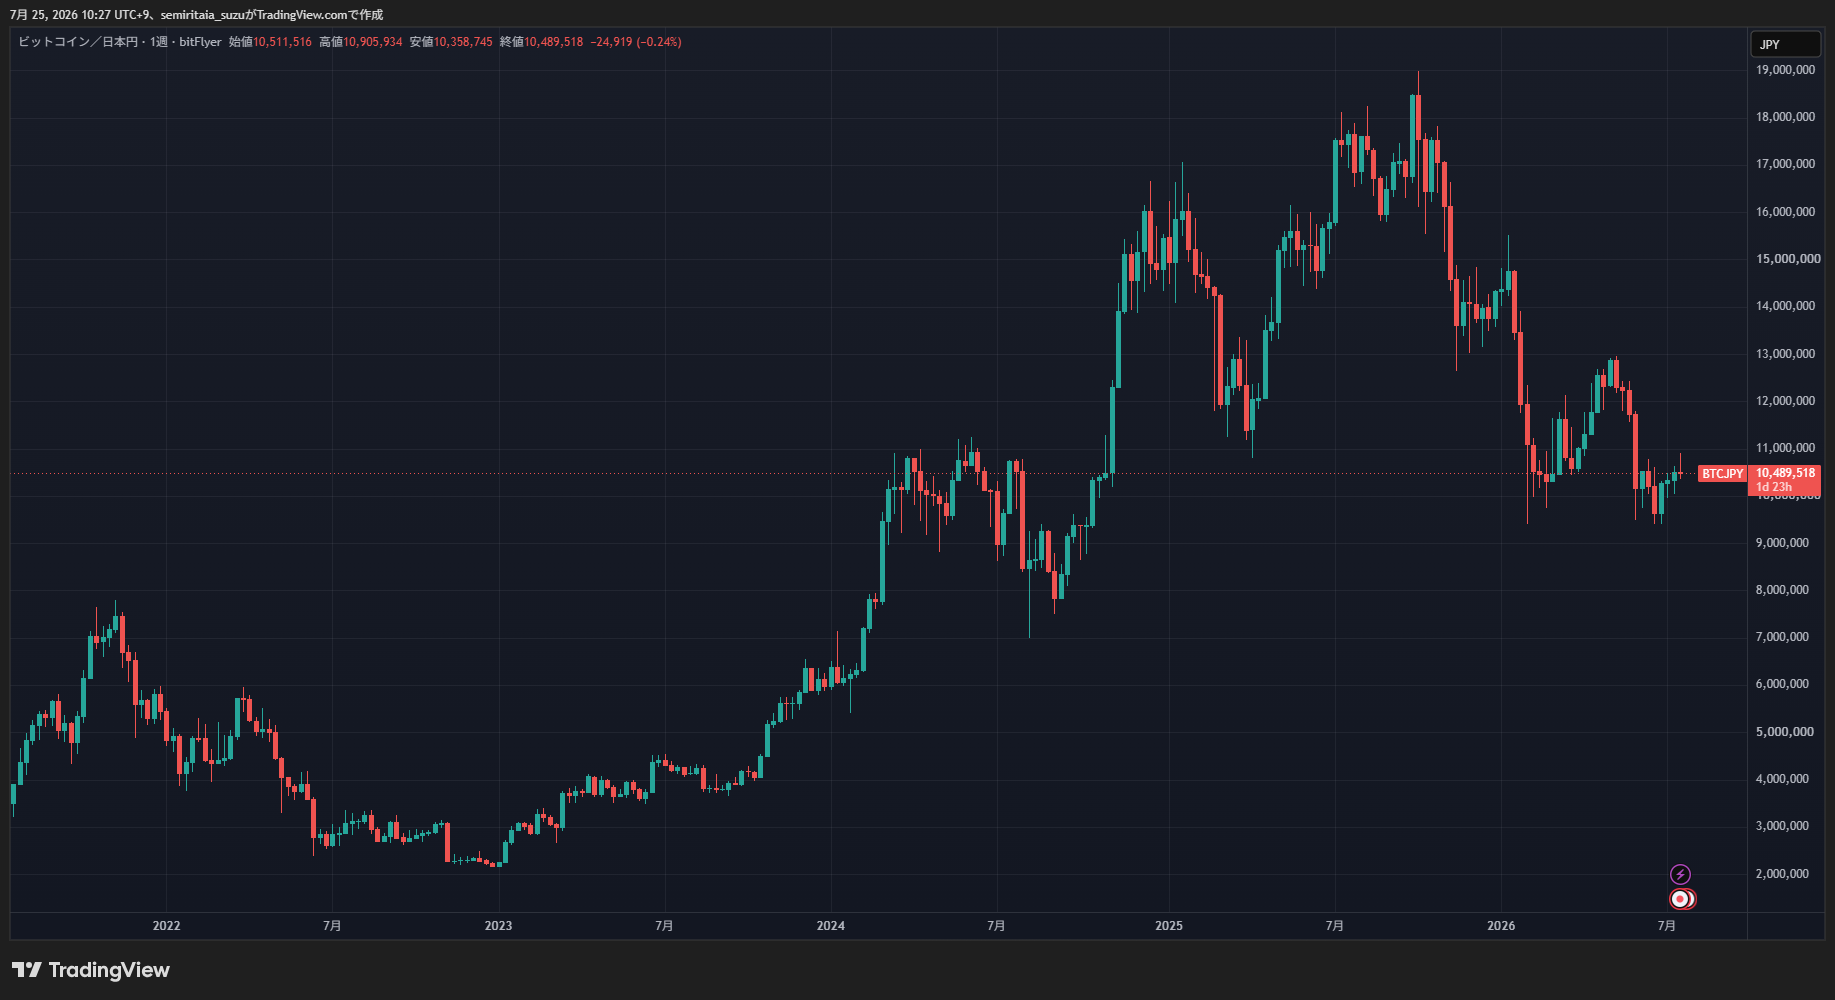This screenshot has width=1835, height=1000.
Task: Click the 15,000,000 price axis label
Action: (1788, 259)
